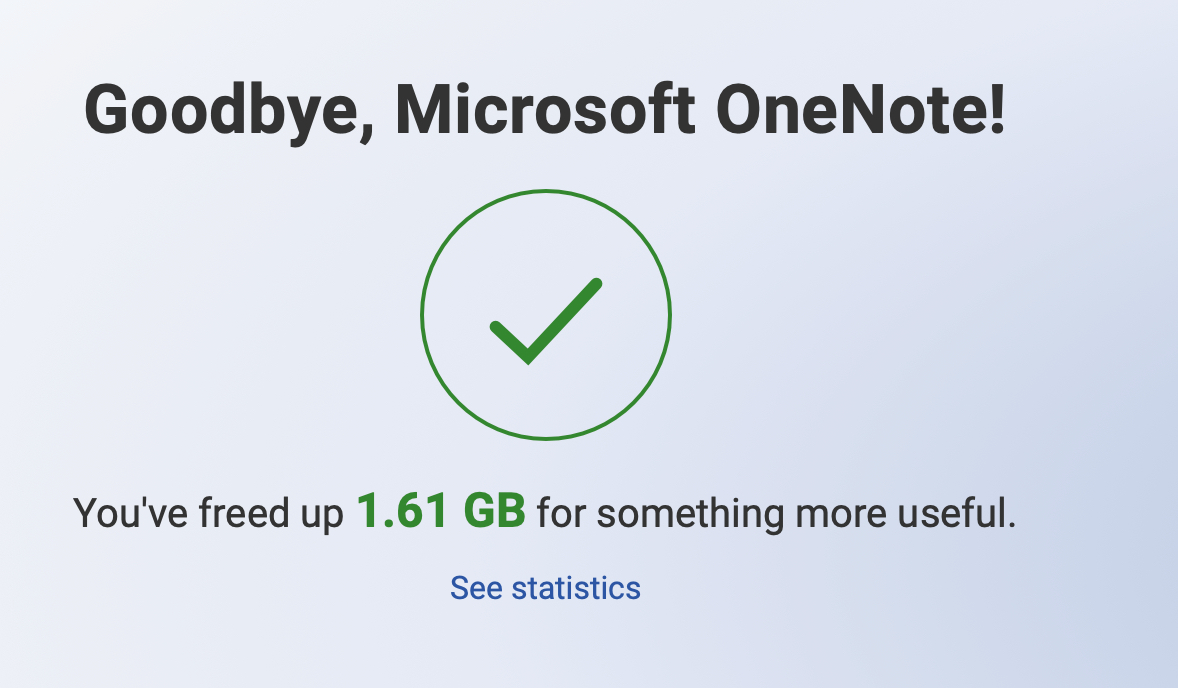Click the green GB unit label
Viewport: 1178px width, 688px height.
[494, 513]
